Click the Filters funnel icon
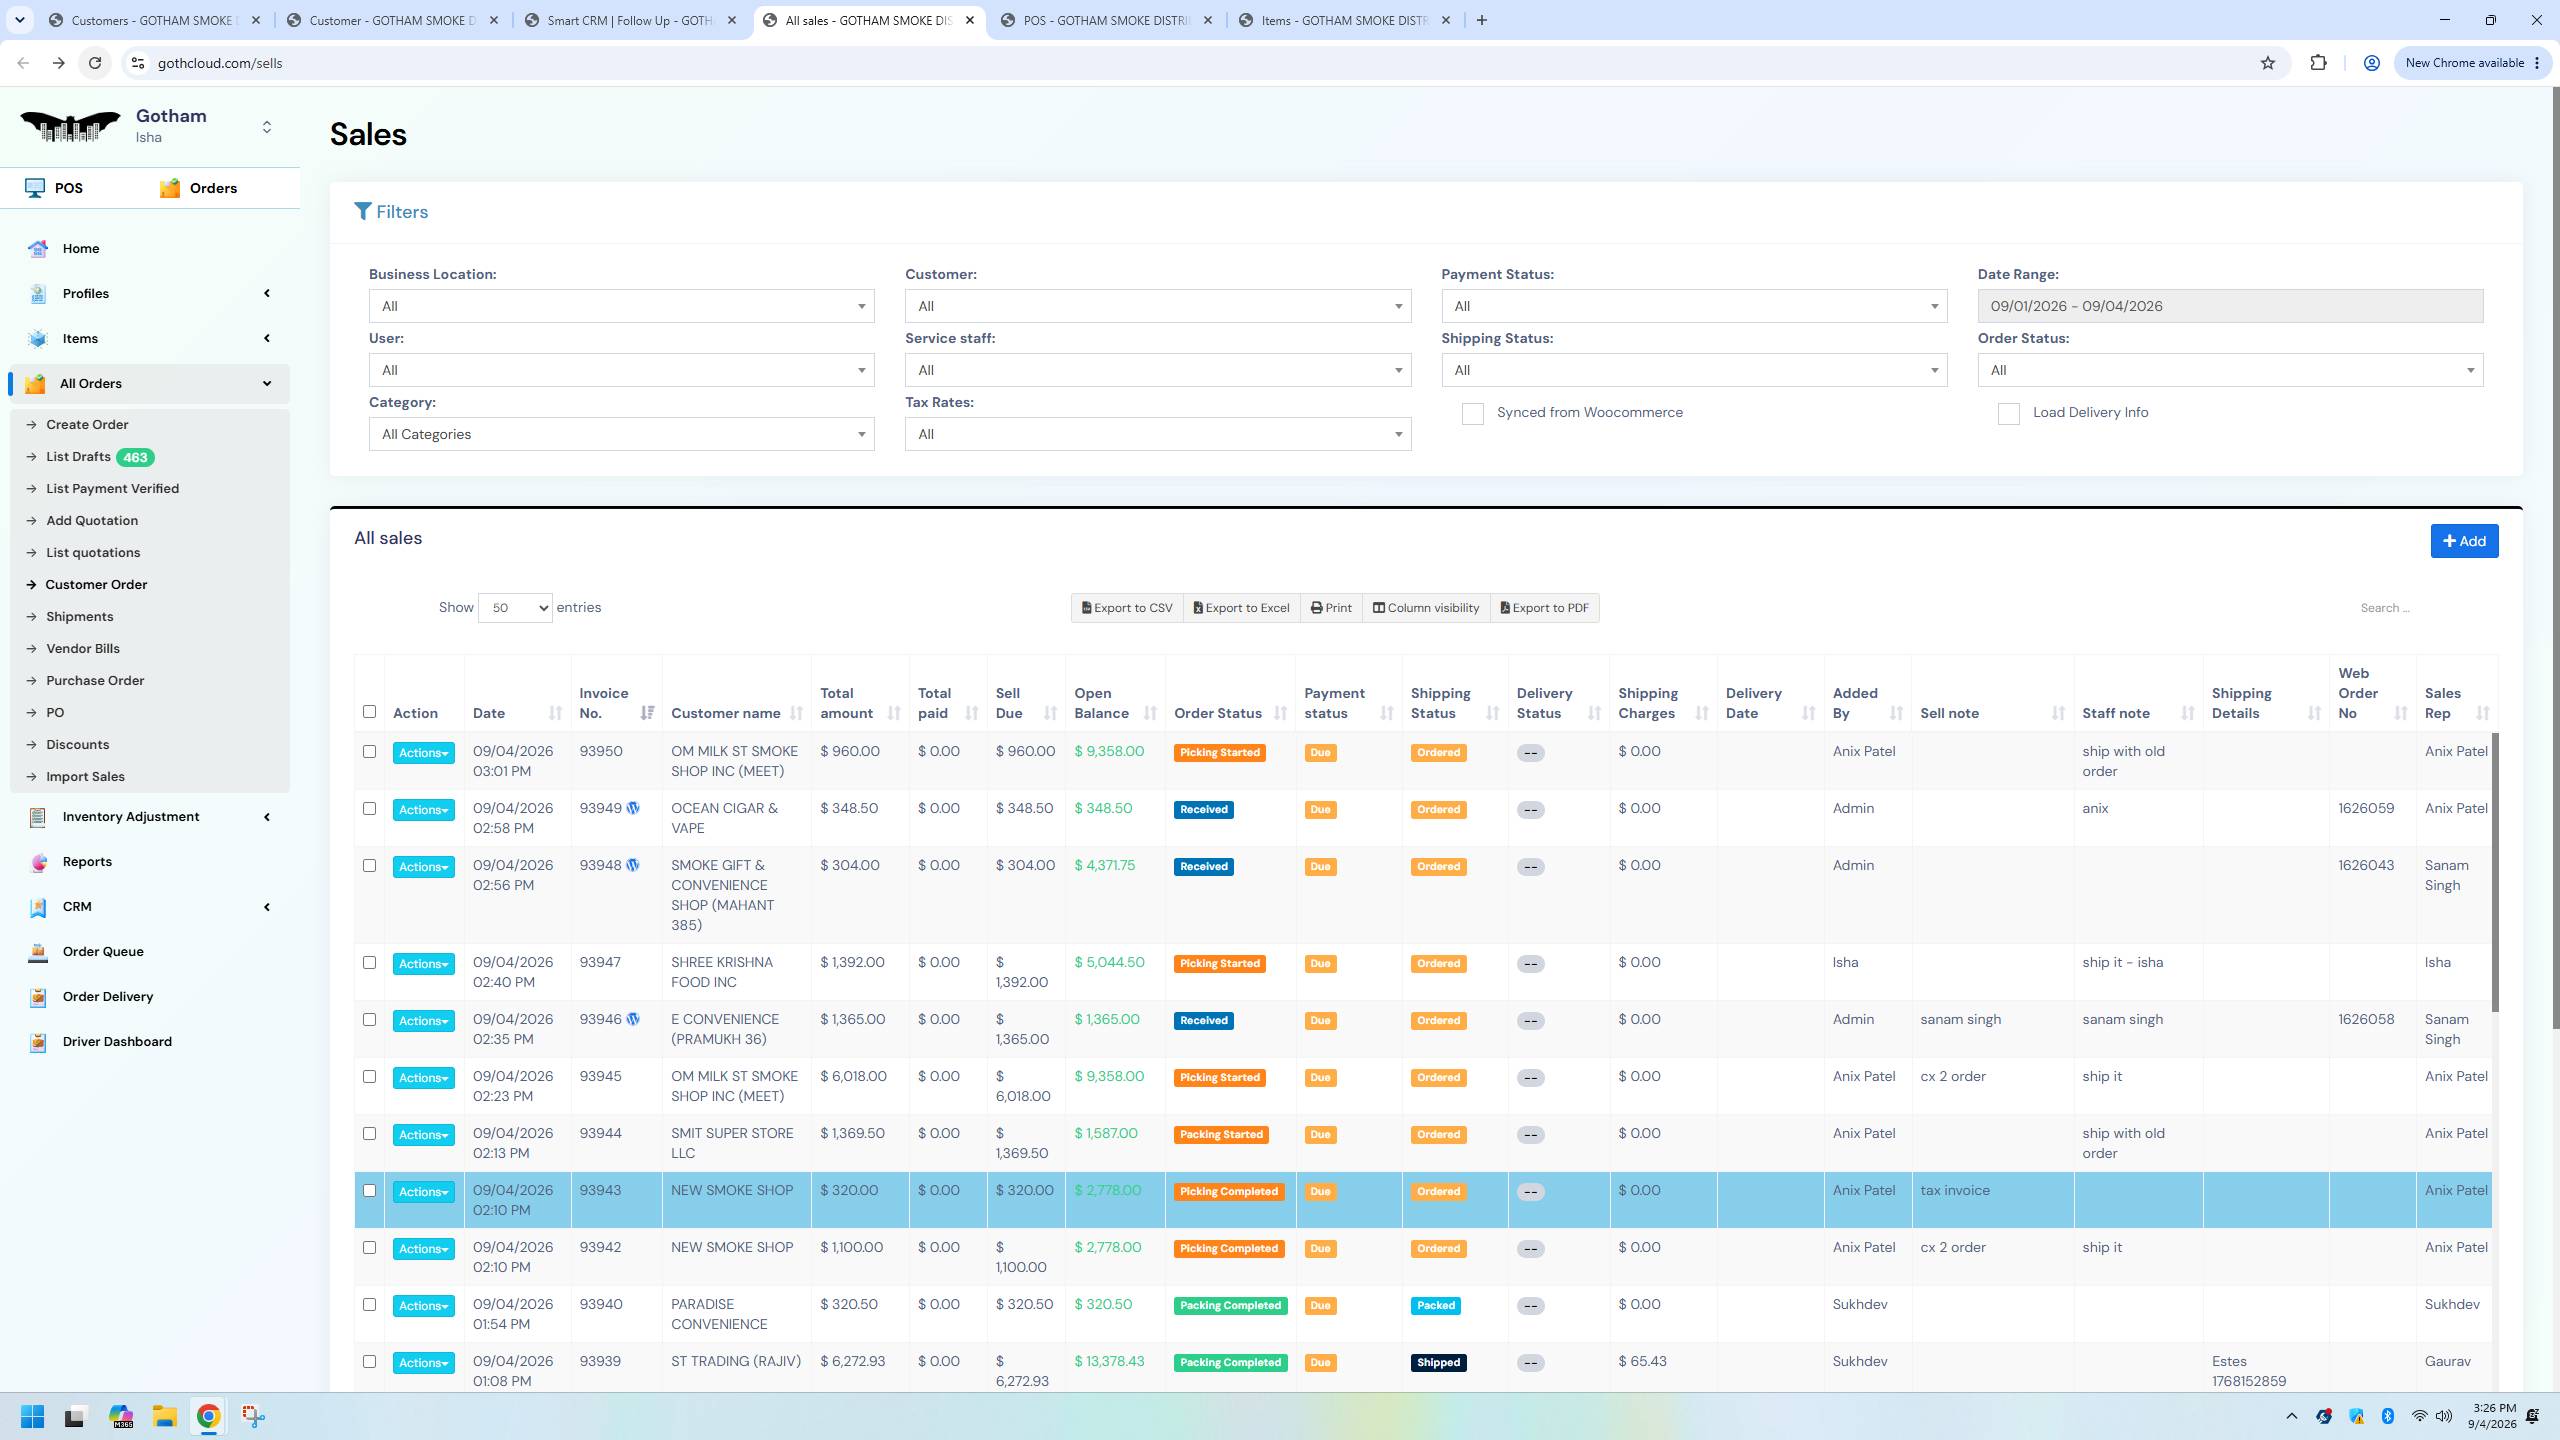 pos(362,212)
